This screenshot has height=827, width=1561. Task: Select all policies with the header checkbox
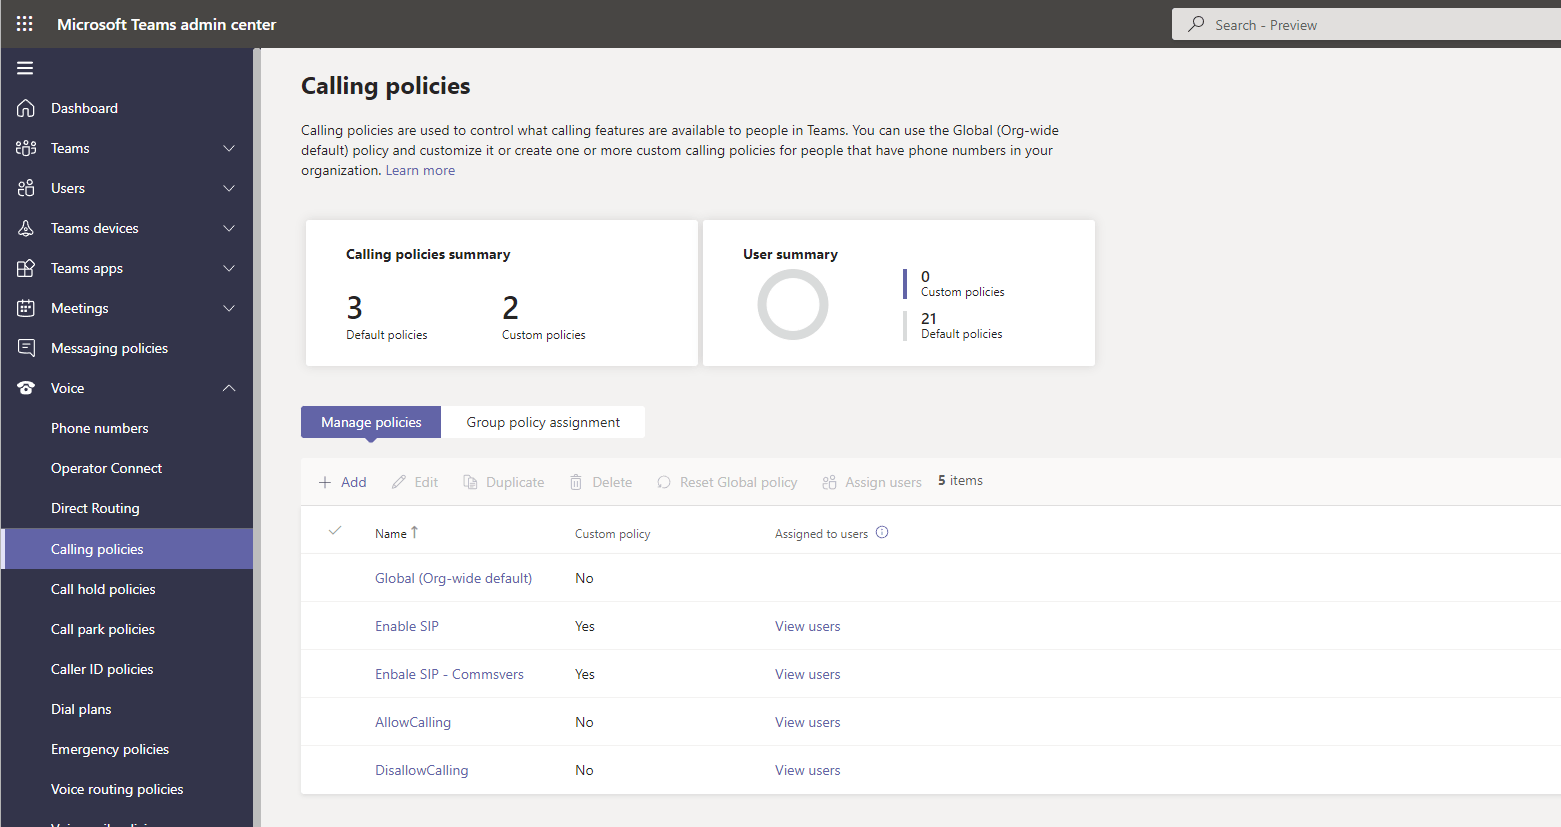point(335,531)
